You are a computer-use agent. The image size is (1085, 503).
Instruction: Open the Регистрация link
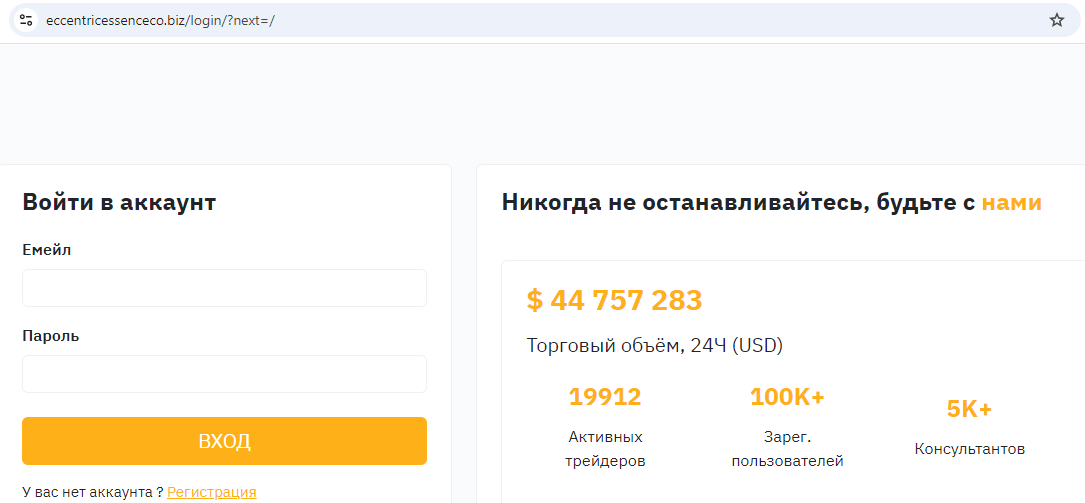pyautogui.click(x=212, y=492)
